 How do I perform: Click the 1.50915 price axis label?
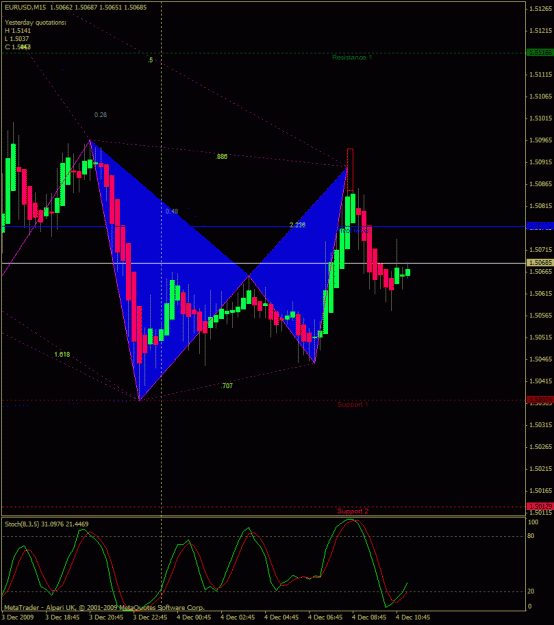(x=541, y=162)
